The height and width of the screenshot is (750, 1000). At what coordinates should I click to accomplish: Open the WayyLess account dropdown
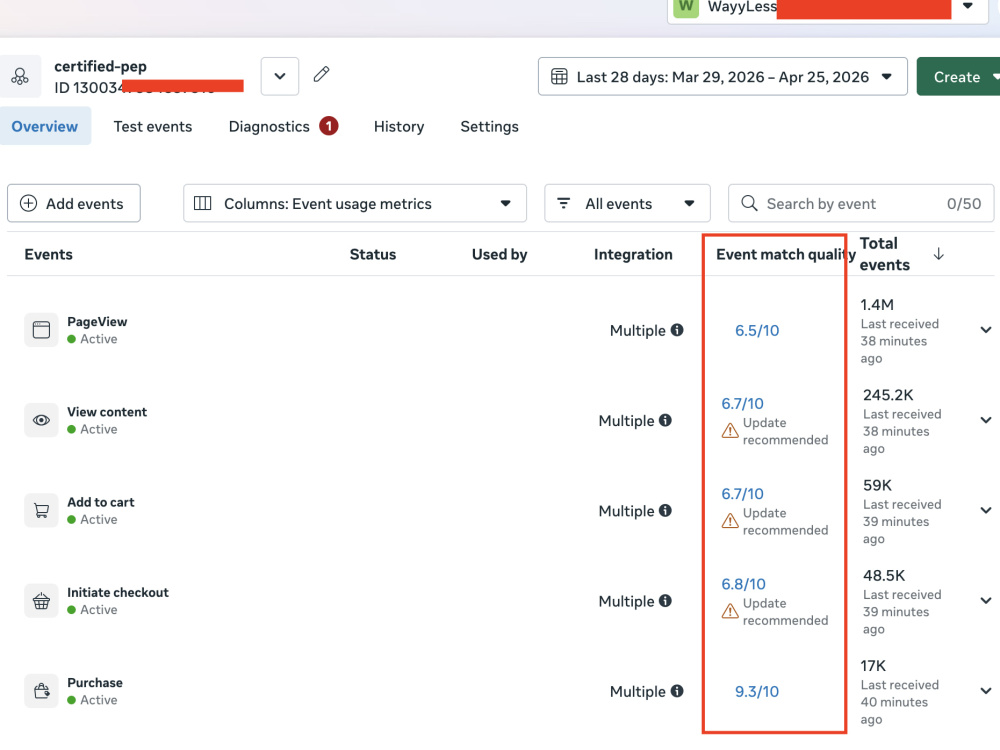[x=967, y=6]
